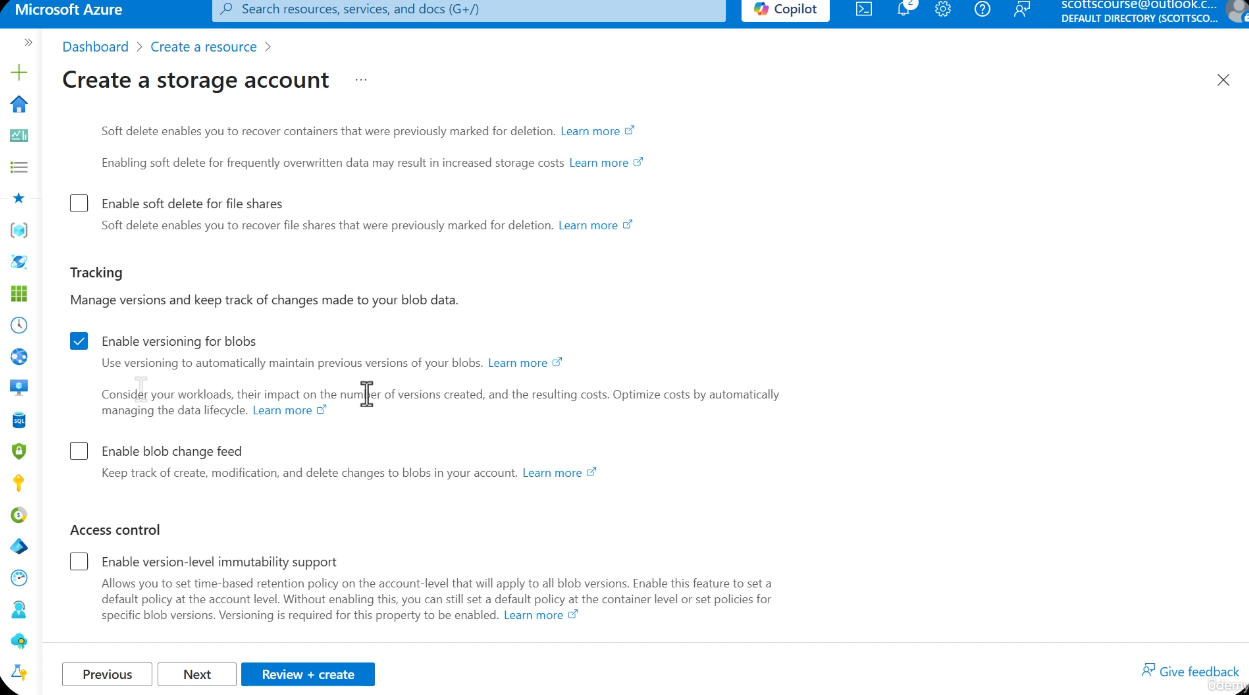This screenshot has width=1249, height=695.
Task: Click green plus Create a resource icon
Action: tap(19, 73)
